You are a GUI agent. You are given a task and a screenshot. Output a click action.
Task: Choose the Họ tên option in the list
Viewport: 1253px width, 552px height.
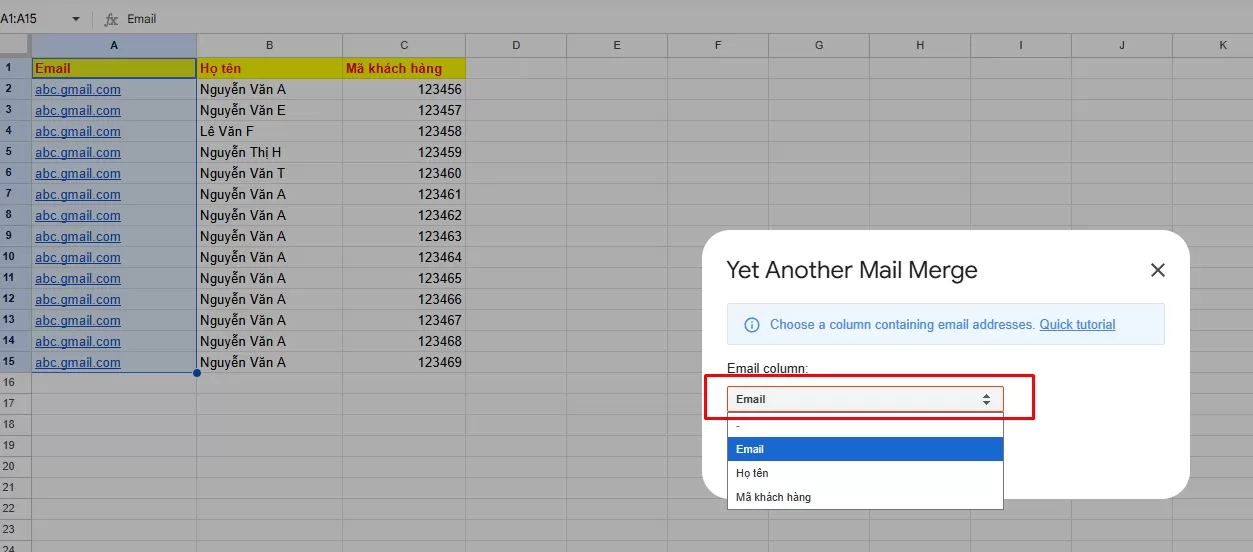tap(865, 473)
